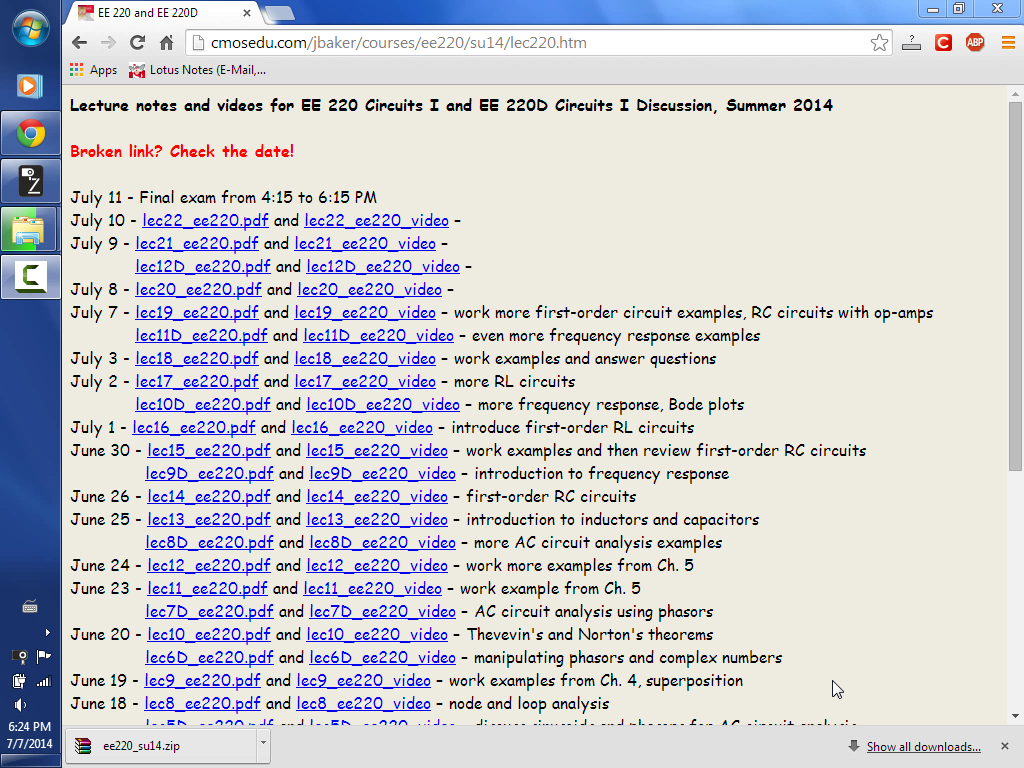Open lec19_ee220_video link
Image resolution: width=1024 pixels, height=768 pixels.
(365, 313)
